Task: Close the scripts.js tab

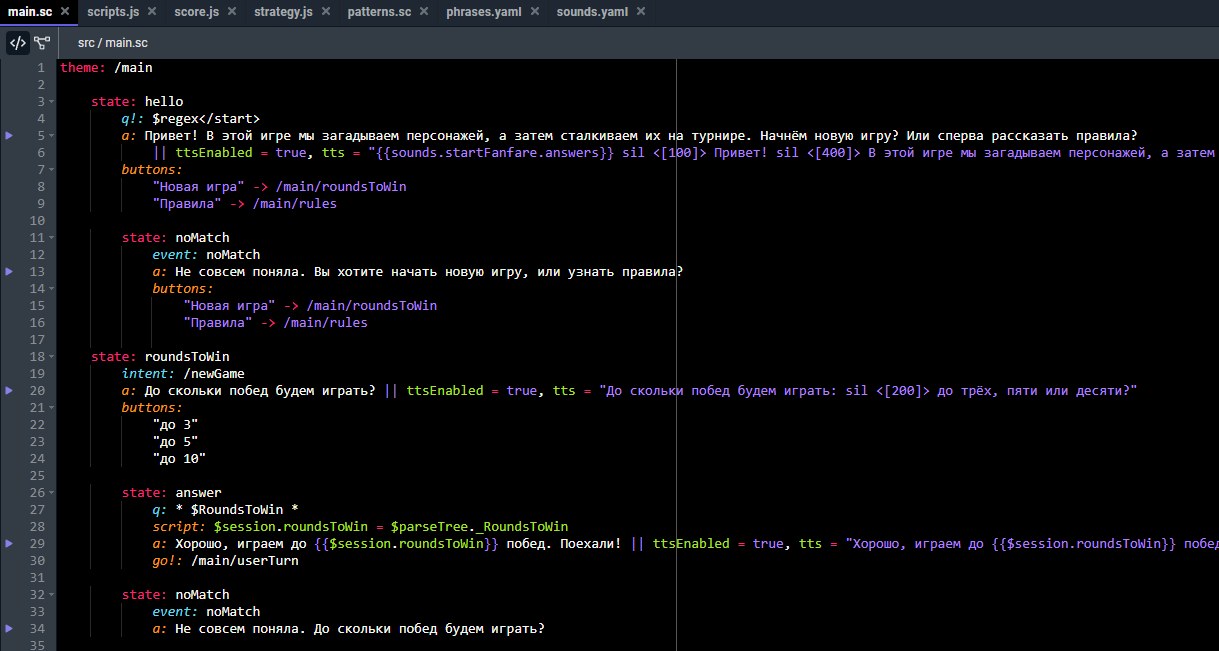Action: click(152, 12)
